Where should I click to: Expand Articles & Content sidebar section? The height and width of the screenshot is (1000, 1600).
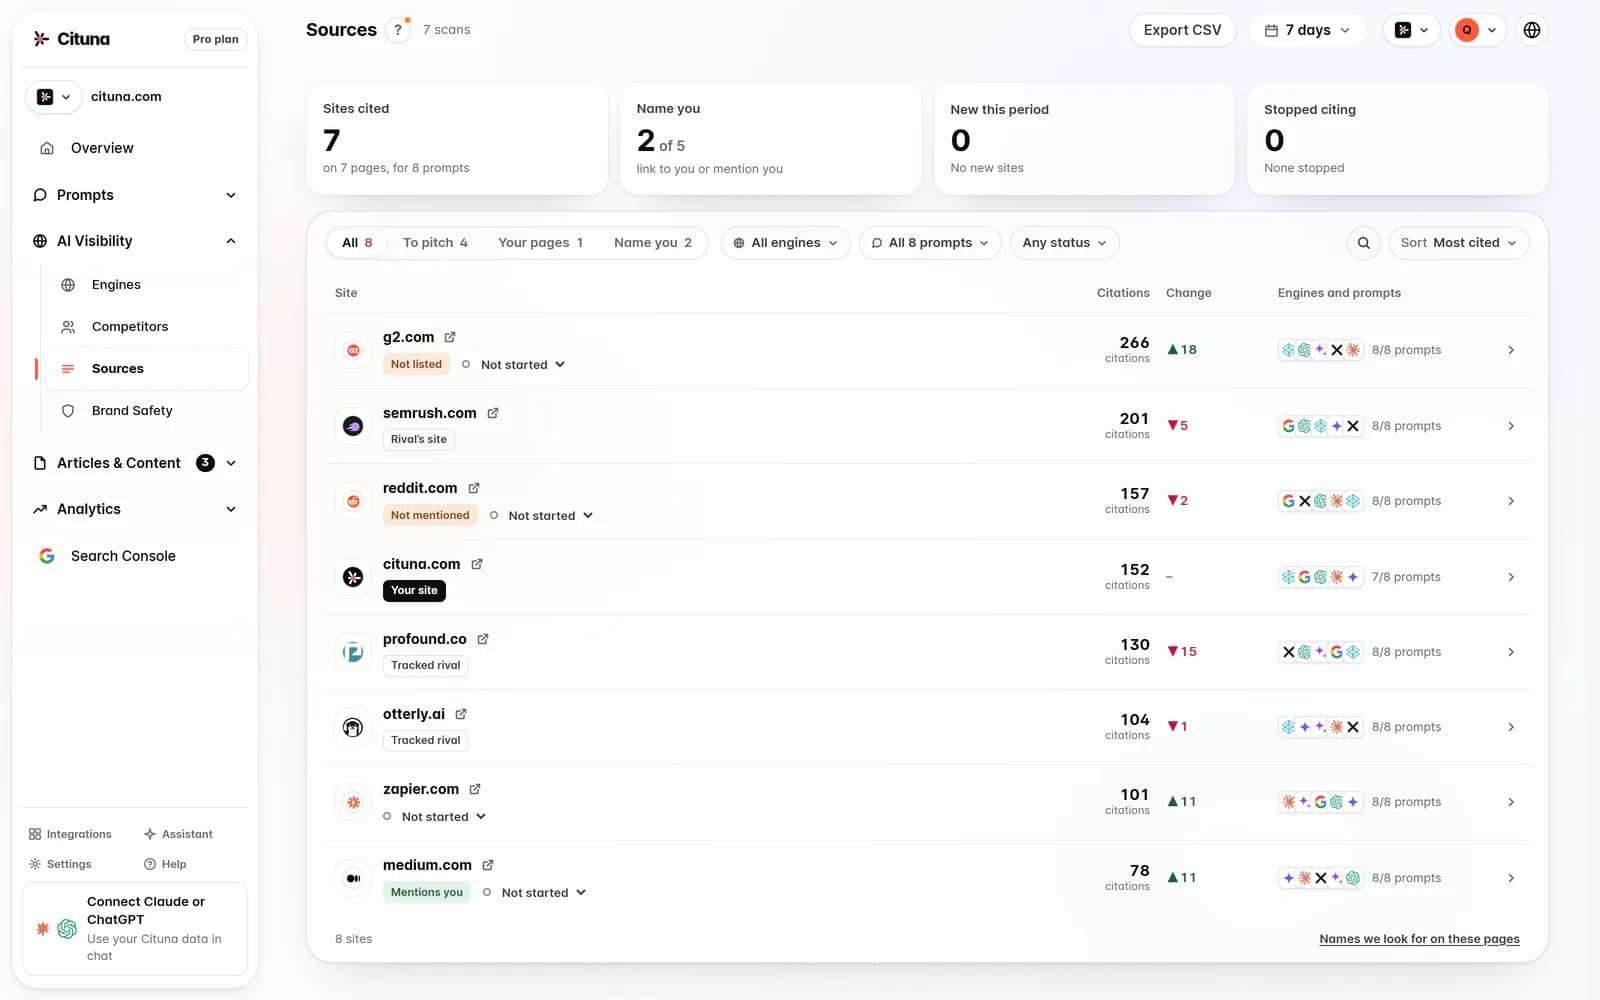click(136, 463)
